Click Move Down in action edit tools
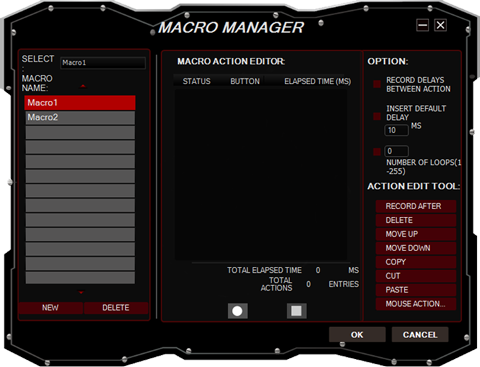Image resolution: width=480 pixels, height=367 pixels. pos(416,248)
